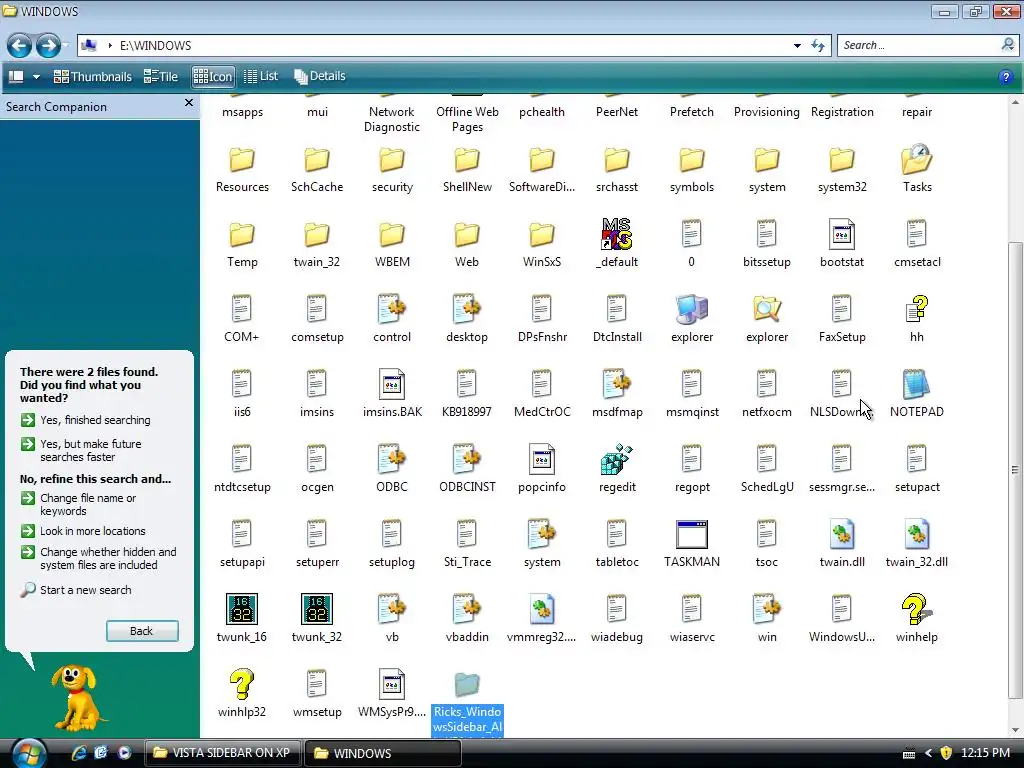Screen dimensions: 1024x768
Task: Select the hh help icon
Action: [916, 309]
